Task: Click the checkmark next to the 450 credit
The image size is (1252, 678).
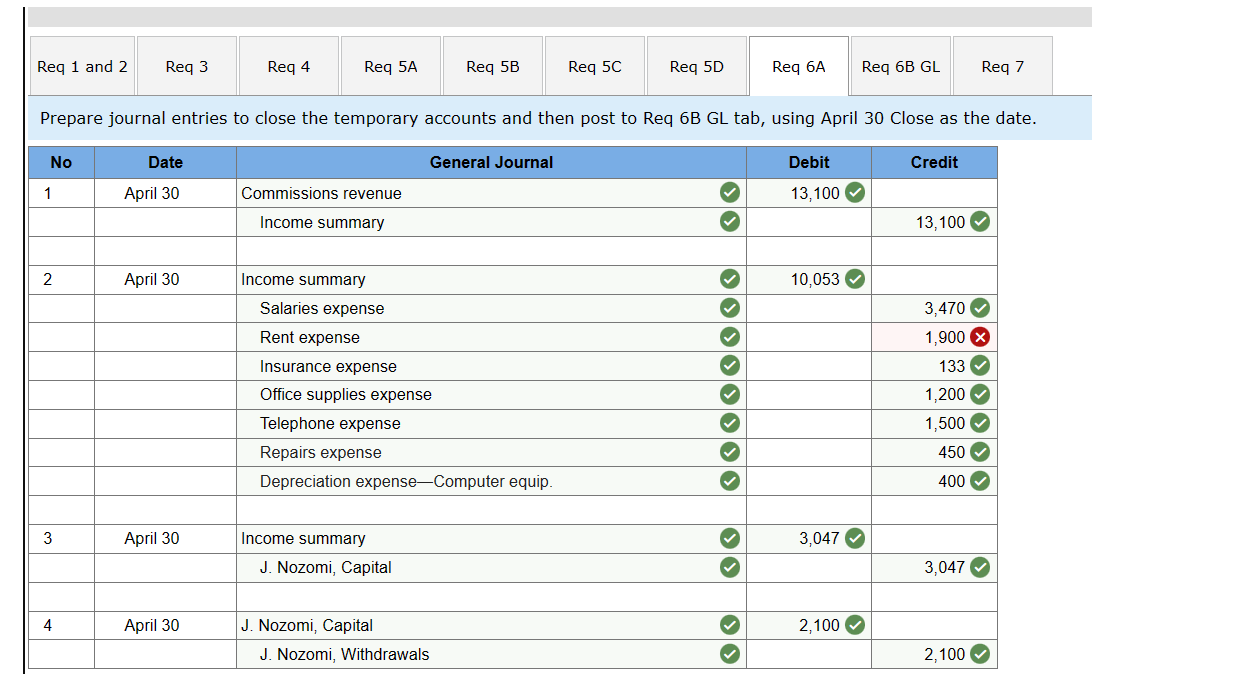Action: click(x=978, y=452)
